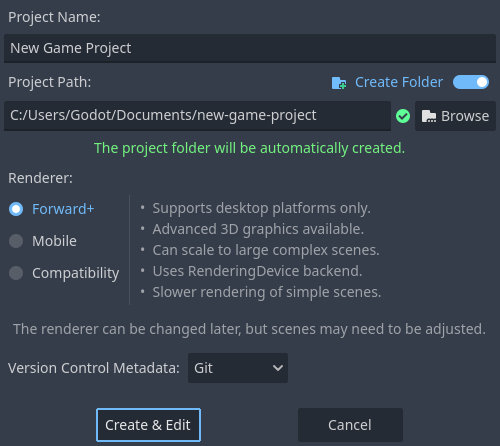Browse for a project folder location
Screen dimensions: 500x446
click(455, 116)
